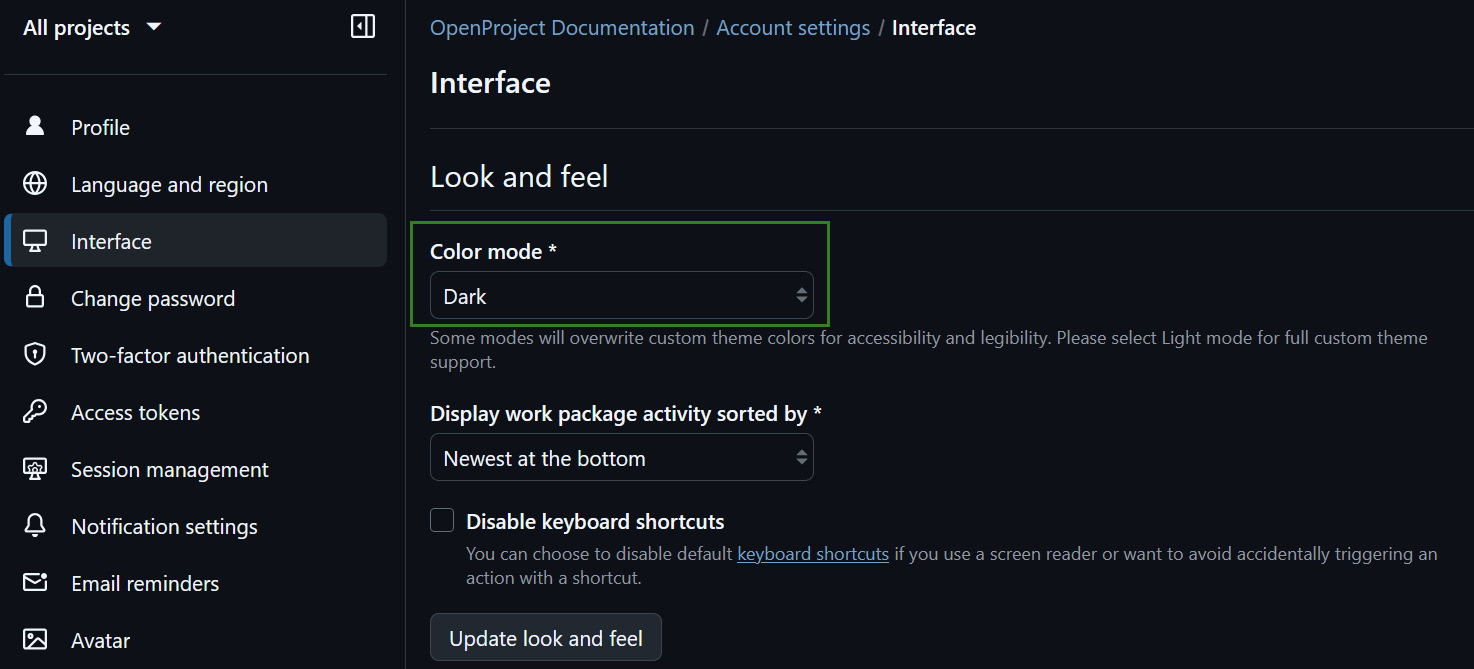This screenshot has height=669, width=1474.
Task: Collapse the sidebar using the panel icon
Action: point(362,26)
